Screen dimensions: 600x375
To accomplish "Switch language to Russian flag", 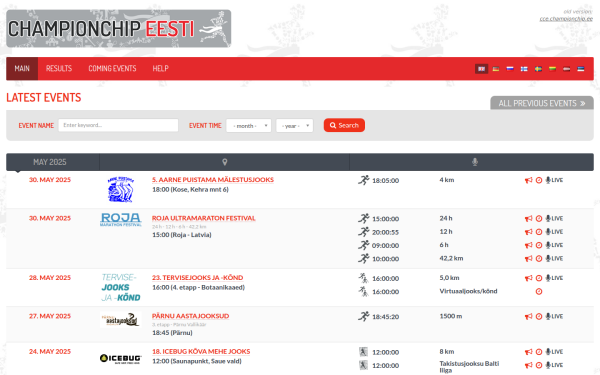I will click(x=510, y=69).
